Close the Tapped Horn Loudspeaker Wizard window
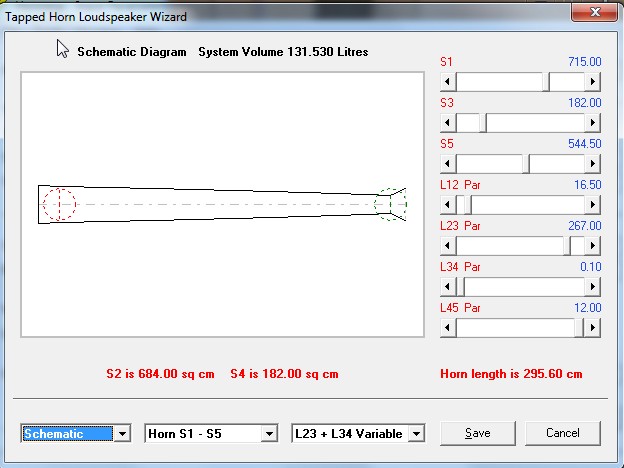624x468 pixels. tap(595, 12)
